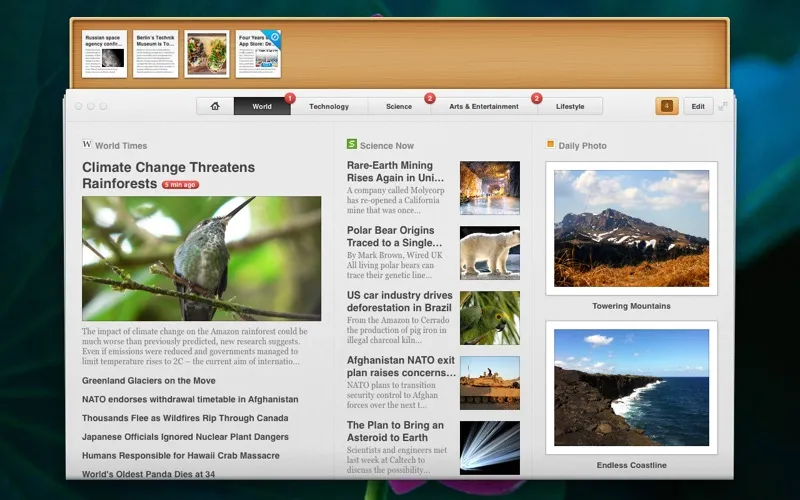Screen dimensions: 800x500
Task: Open the Endless Coastline photo
Action: (632, 387)
